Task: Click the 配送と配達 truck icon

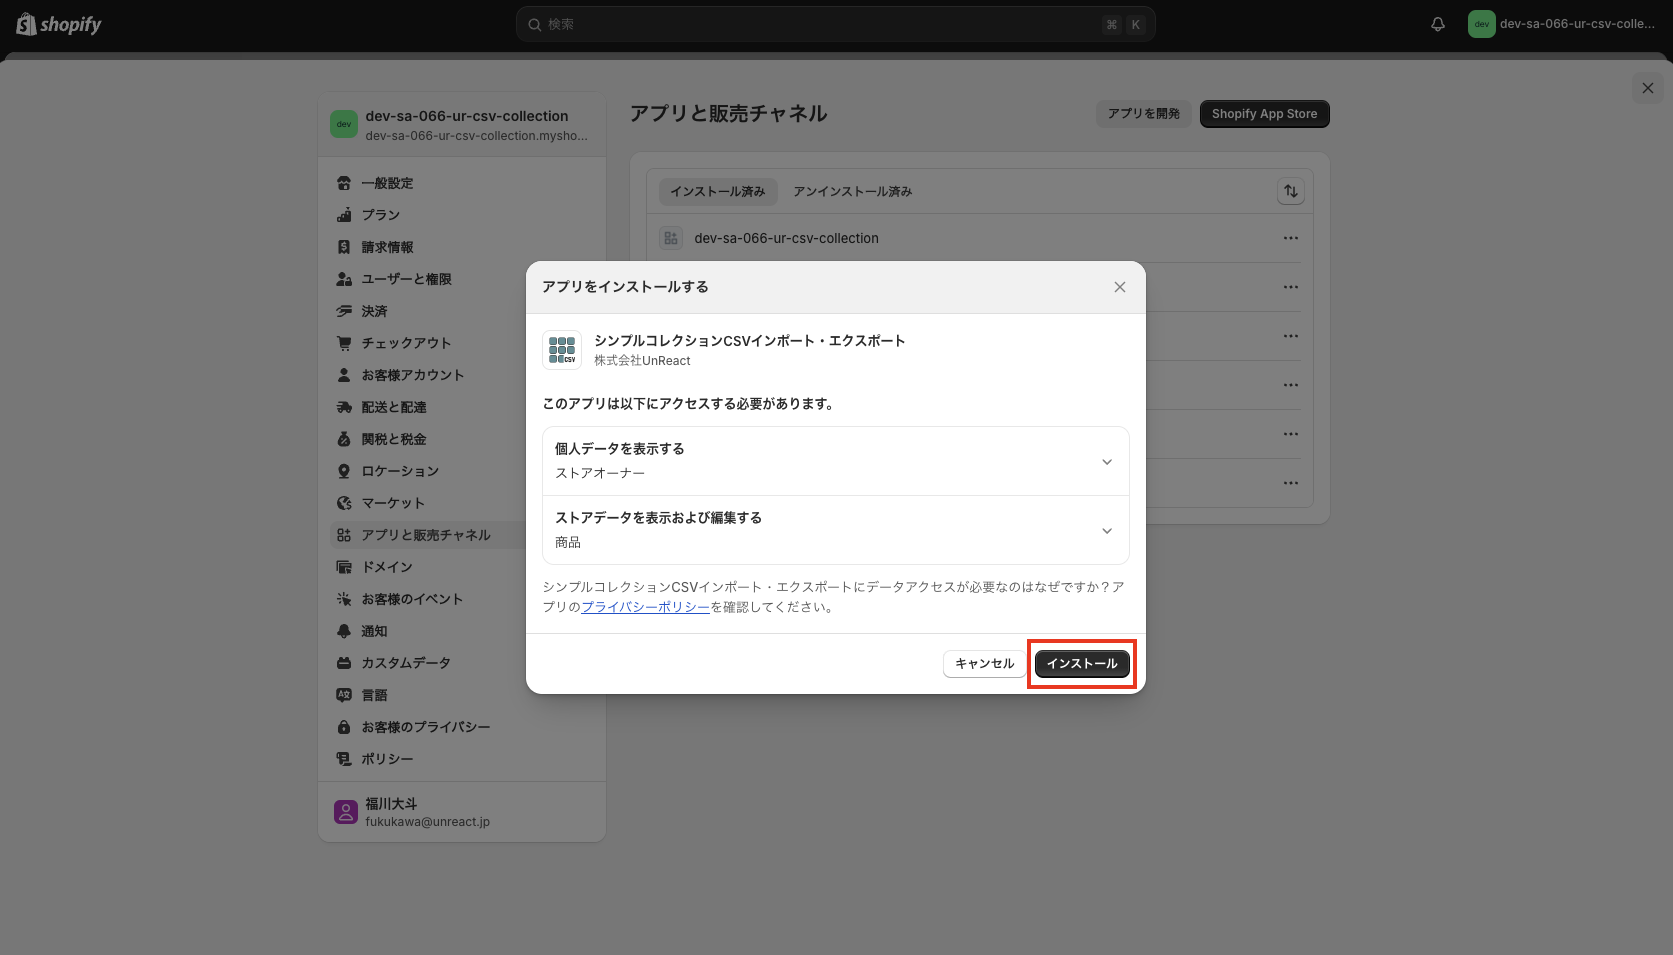Action: (344, 407)
